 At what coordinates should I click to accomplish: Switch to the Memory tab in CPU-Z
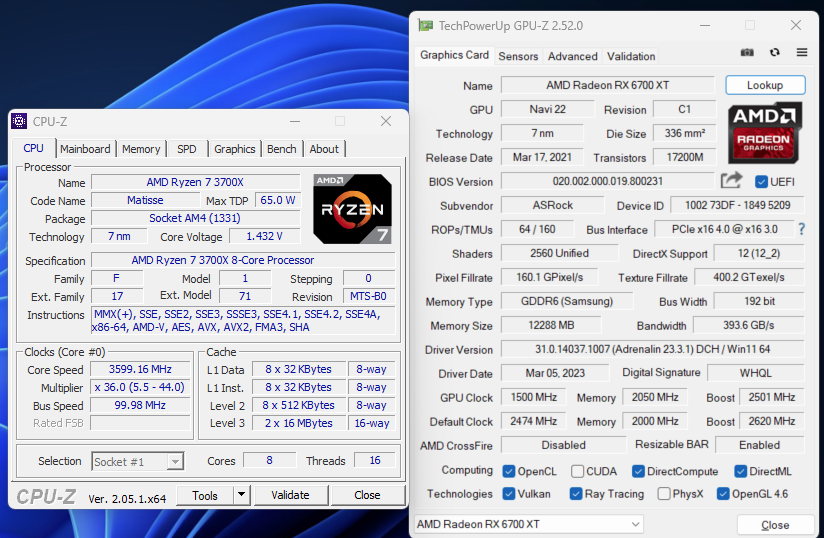141,149
